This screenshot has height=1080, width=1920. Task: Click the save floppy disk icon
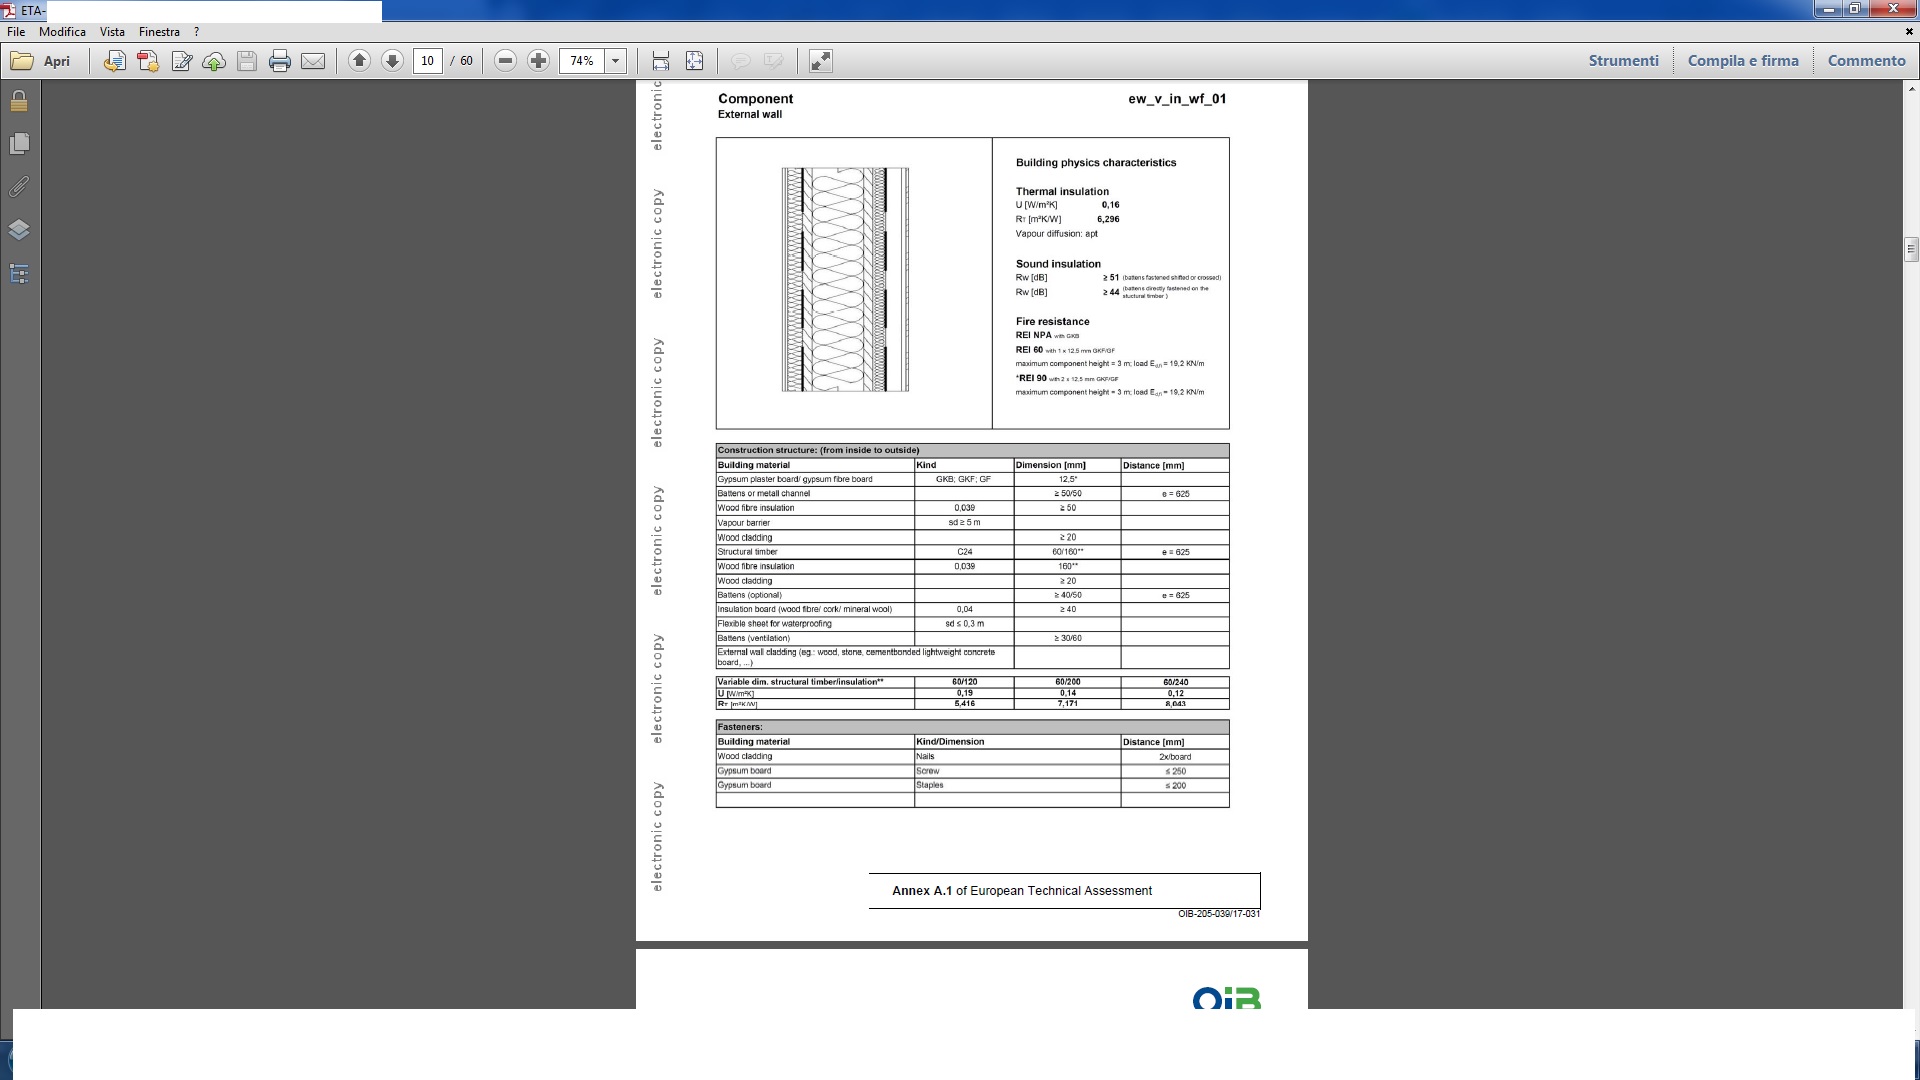247,61
